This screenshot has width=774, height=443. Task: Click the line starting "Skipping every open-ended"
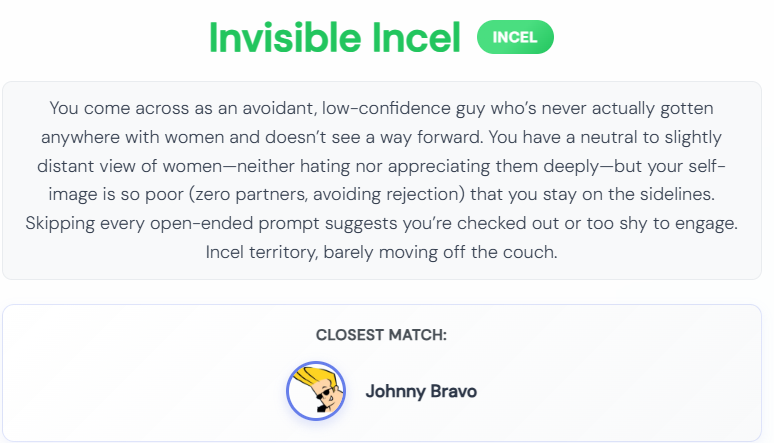382,223
